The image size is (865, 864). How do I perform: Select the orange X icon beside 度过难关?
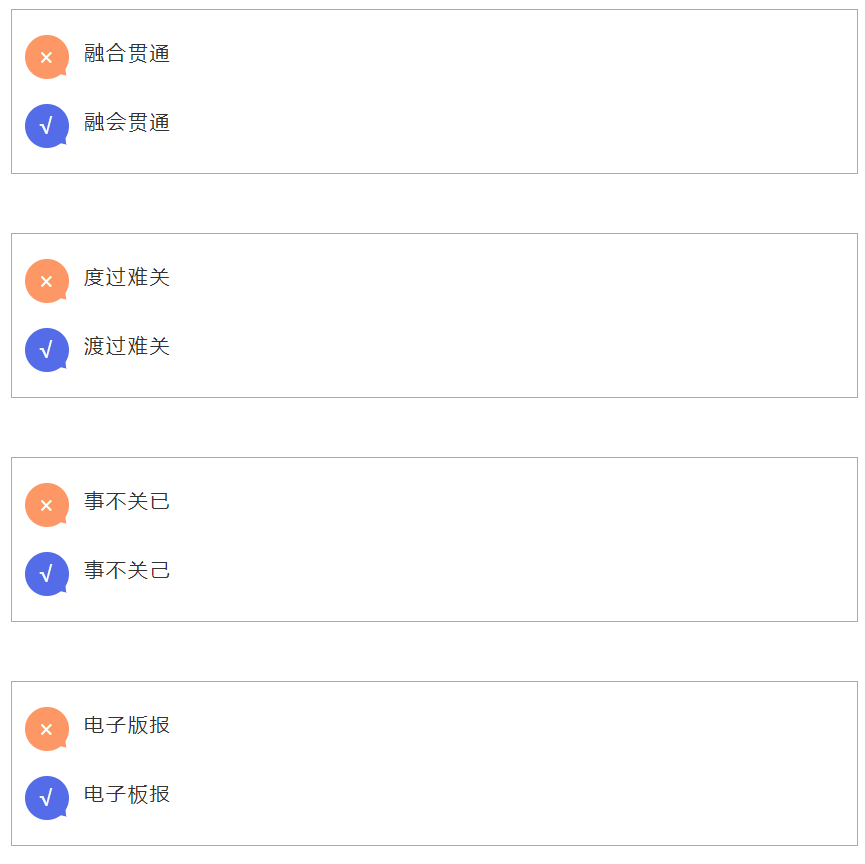(46, 281)
